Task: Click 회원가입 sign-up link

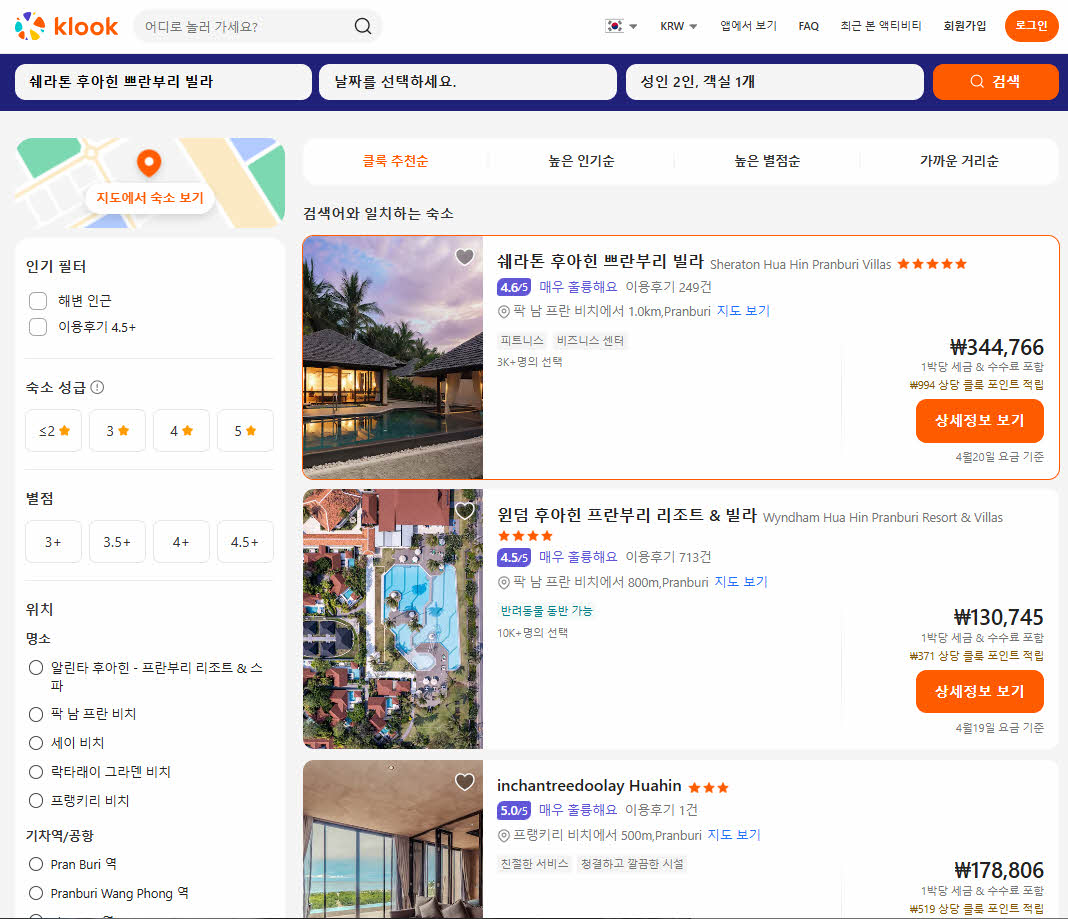Action: [964, 26]
